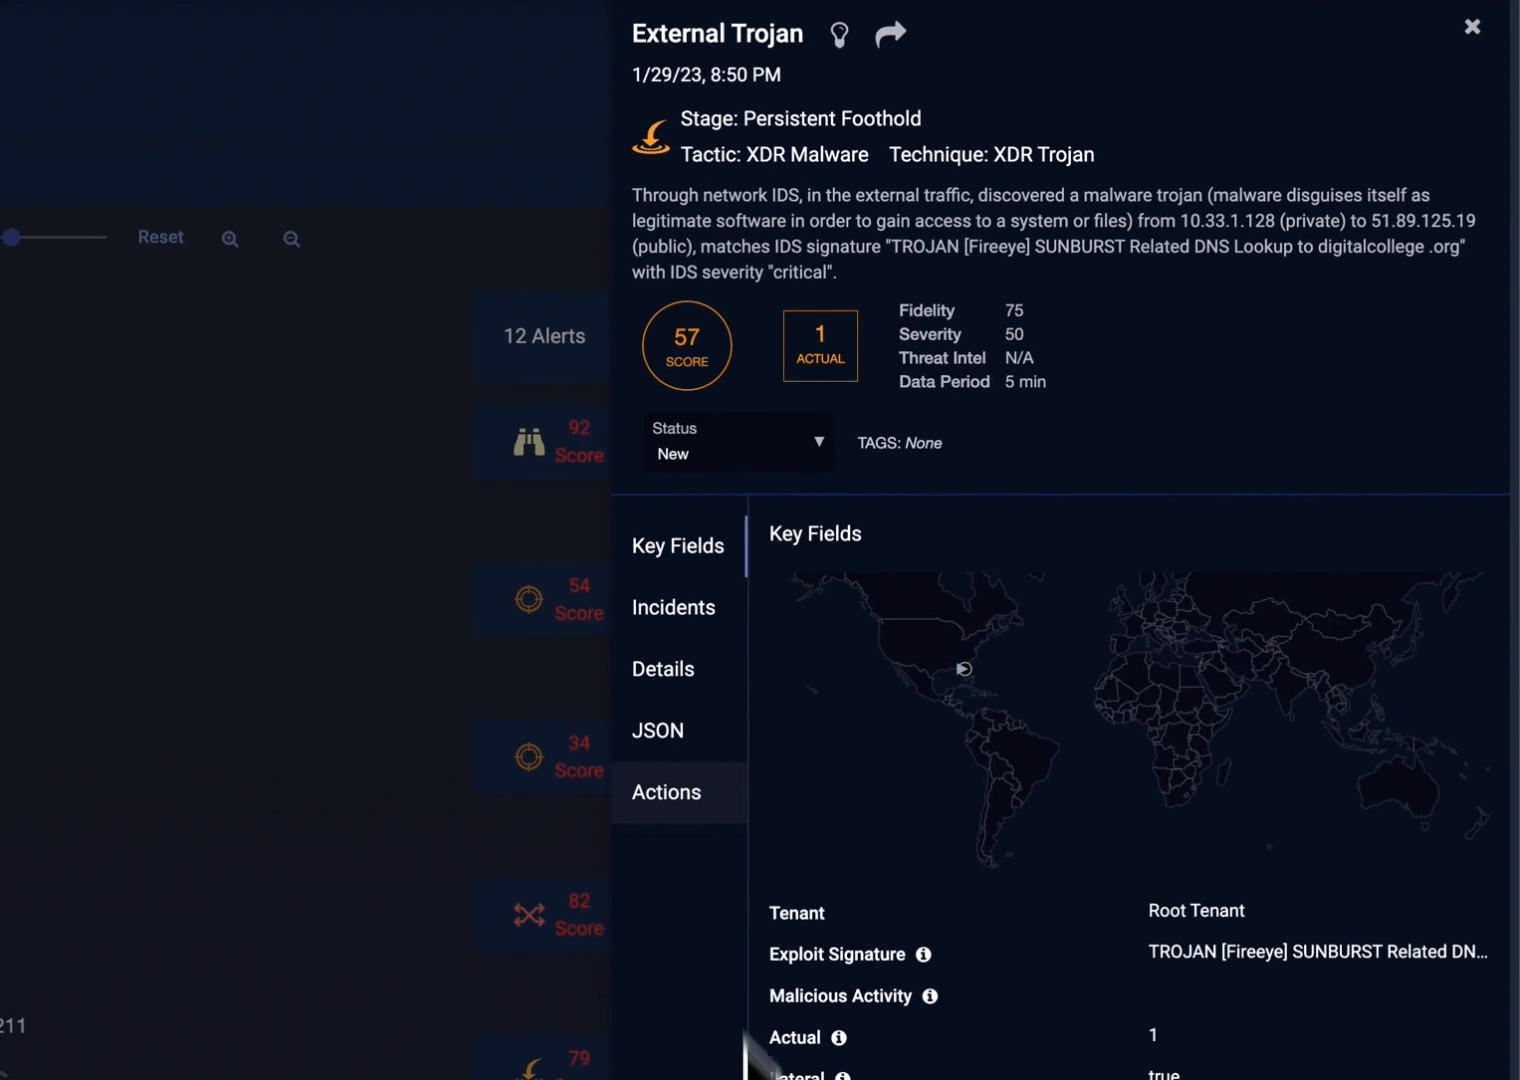Close the External Trojan alert panel

click(1472, 27)
